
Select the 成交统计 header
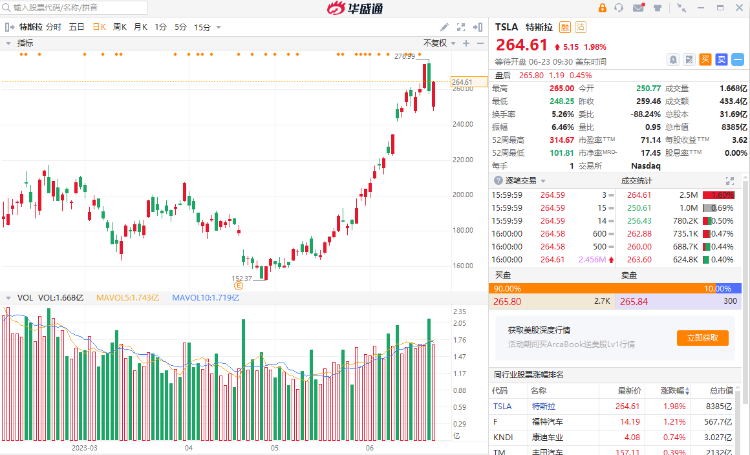tap(636, 181)
